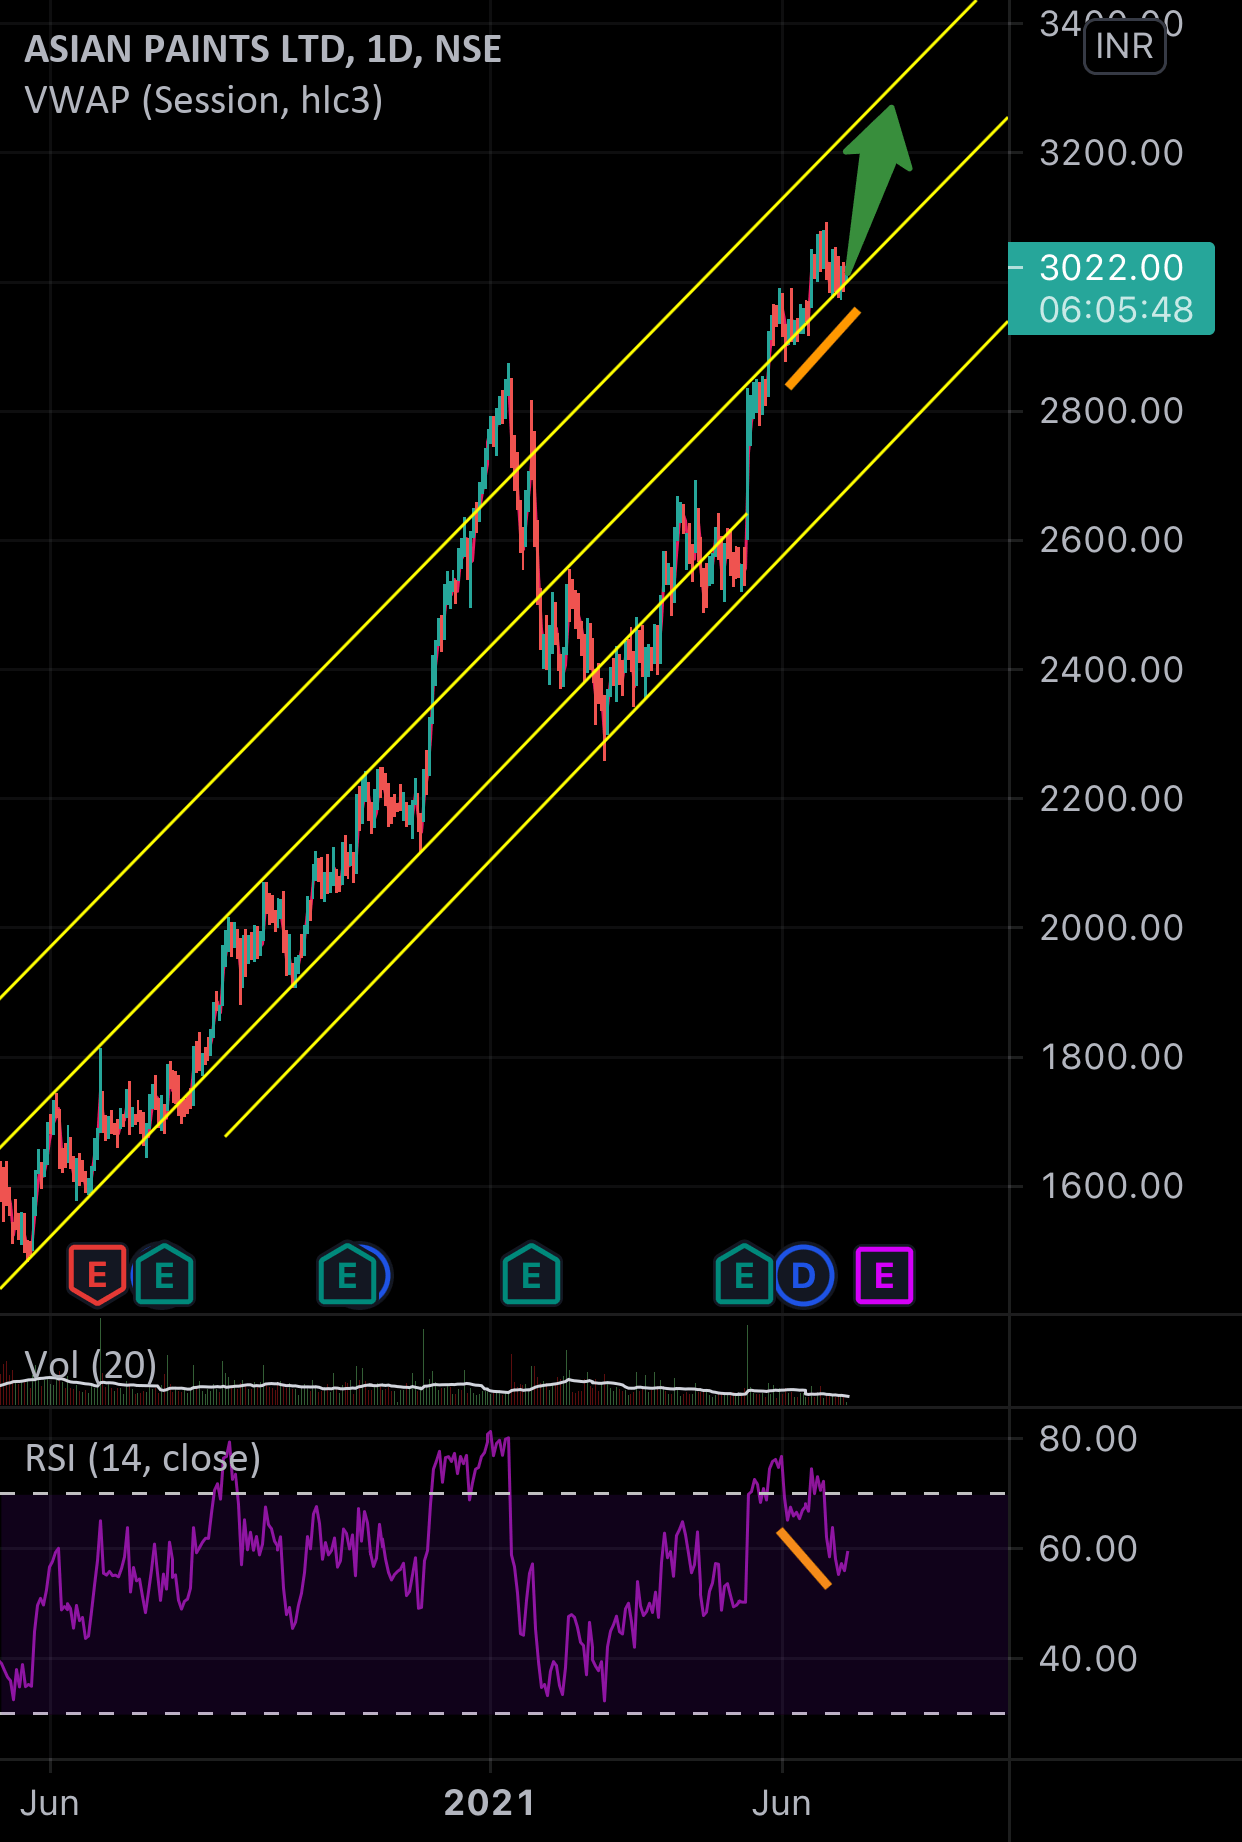This screenshot has height=1842, width=1242.
Task: Click the blue dividend D marker
Action: pyautogui.click(x=804, y=1275)
